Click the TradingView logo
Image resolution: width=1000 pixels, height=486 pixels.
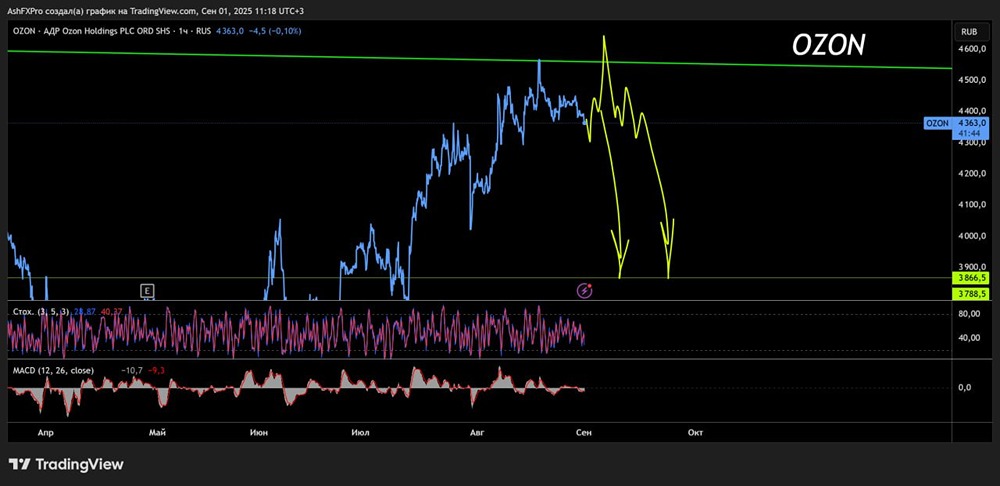[x=66, y=464]
